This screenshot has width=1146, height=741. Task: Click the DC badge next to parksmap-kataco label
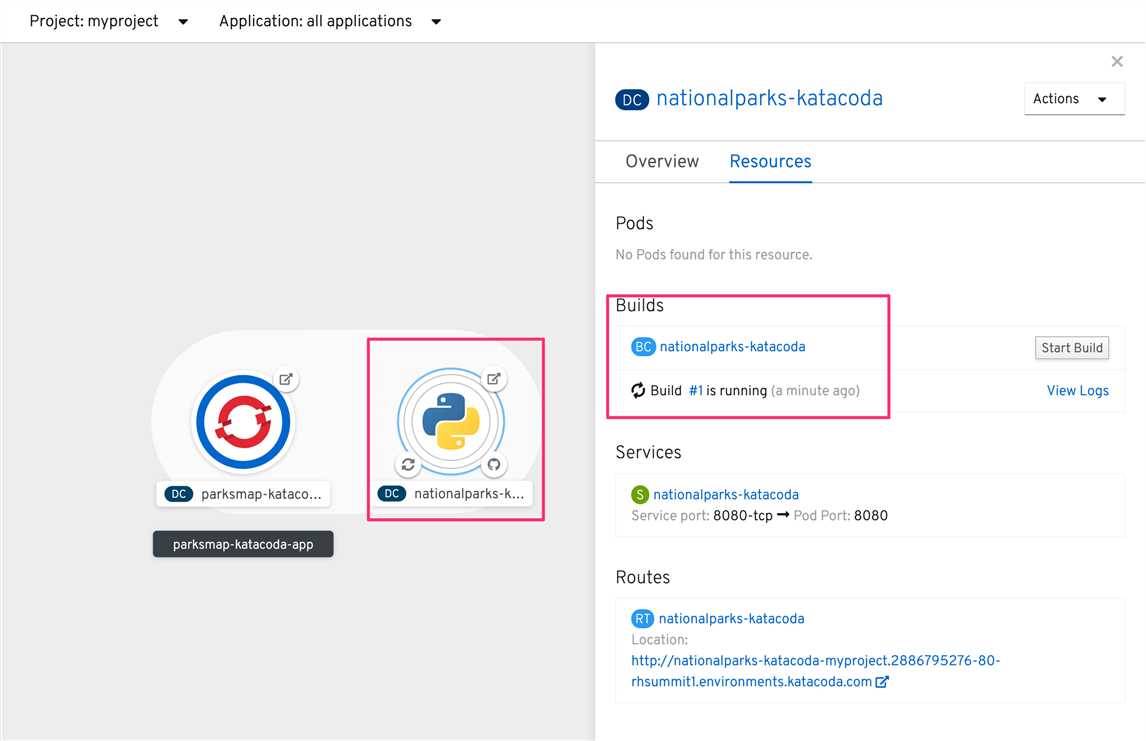tap(178, 494)
